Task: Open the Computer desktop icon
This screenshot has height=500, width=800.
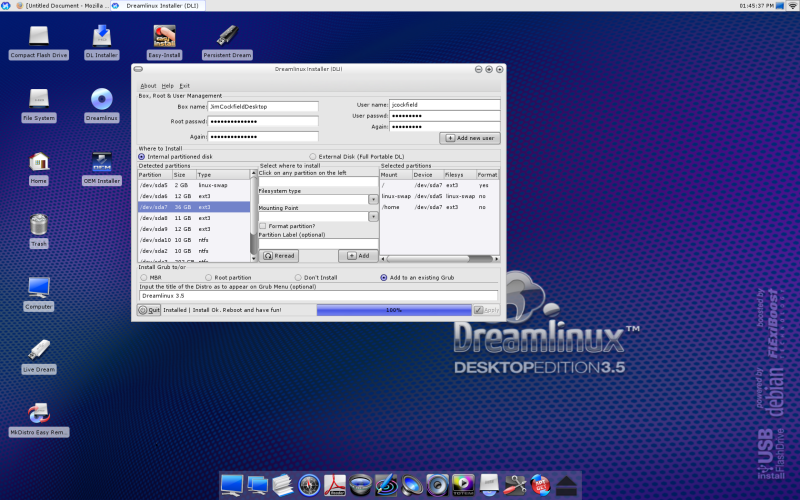Action: [39, 288]
